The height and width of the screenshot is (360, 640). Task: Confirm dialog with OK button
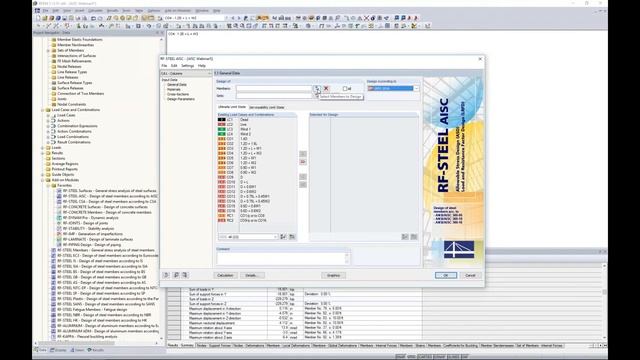click(446, 276)
